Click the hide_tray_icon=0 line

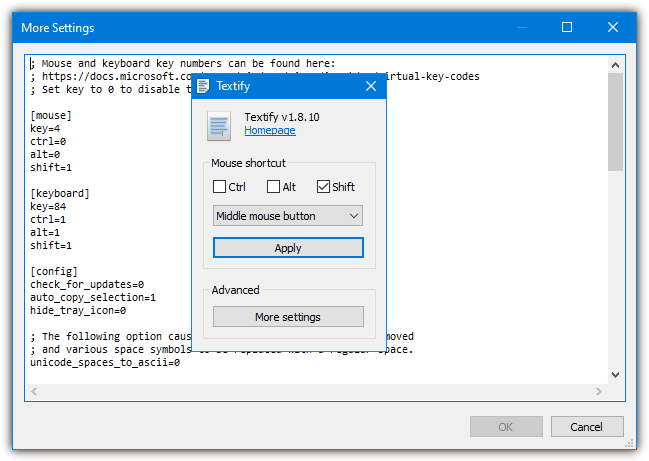point(78,311)
